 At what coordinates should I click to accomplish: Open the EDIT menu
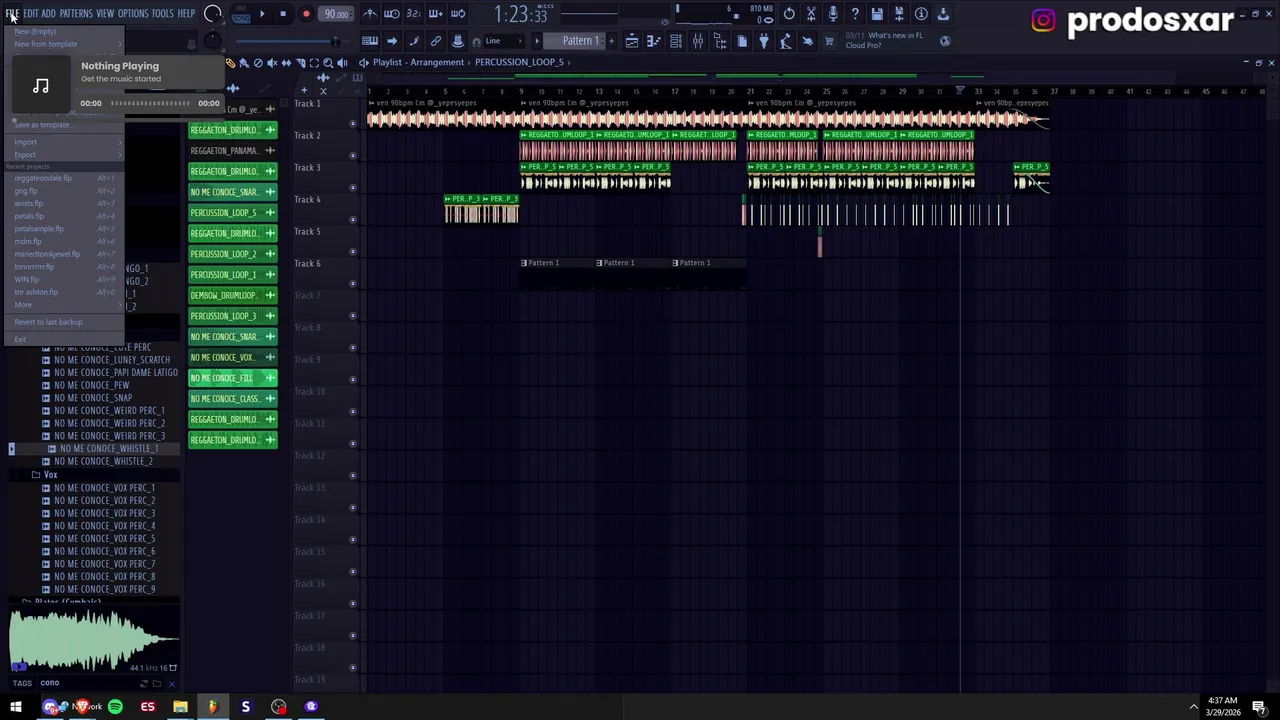point(31,14)
